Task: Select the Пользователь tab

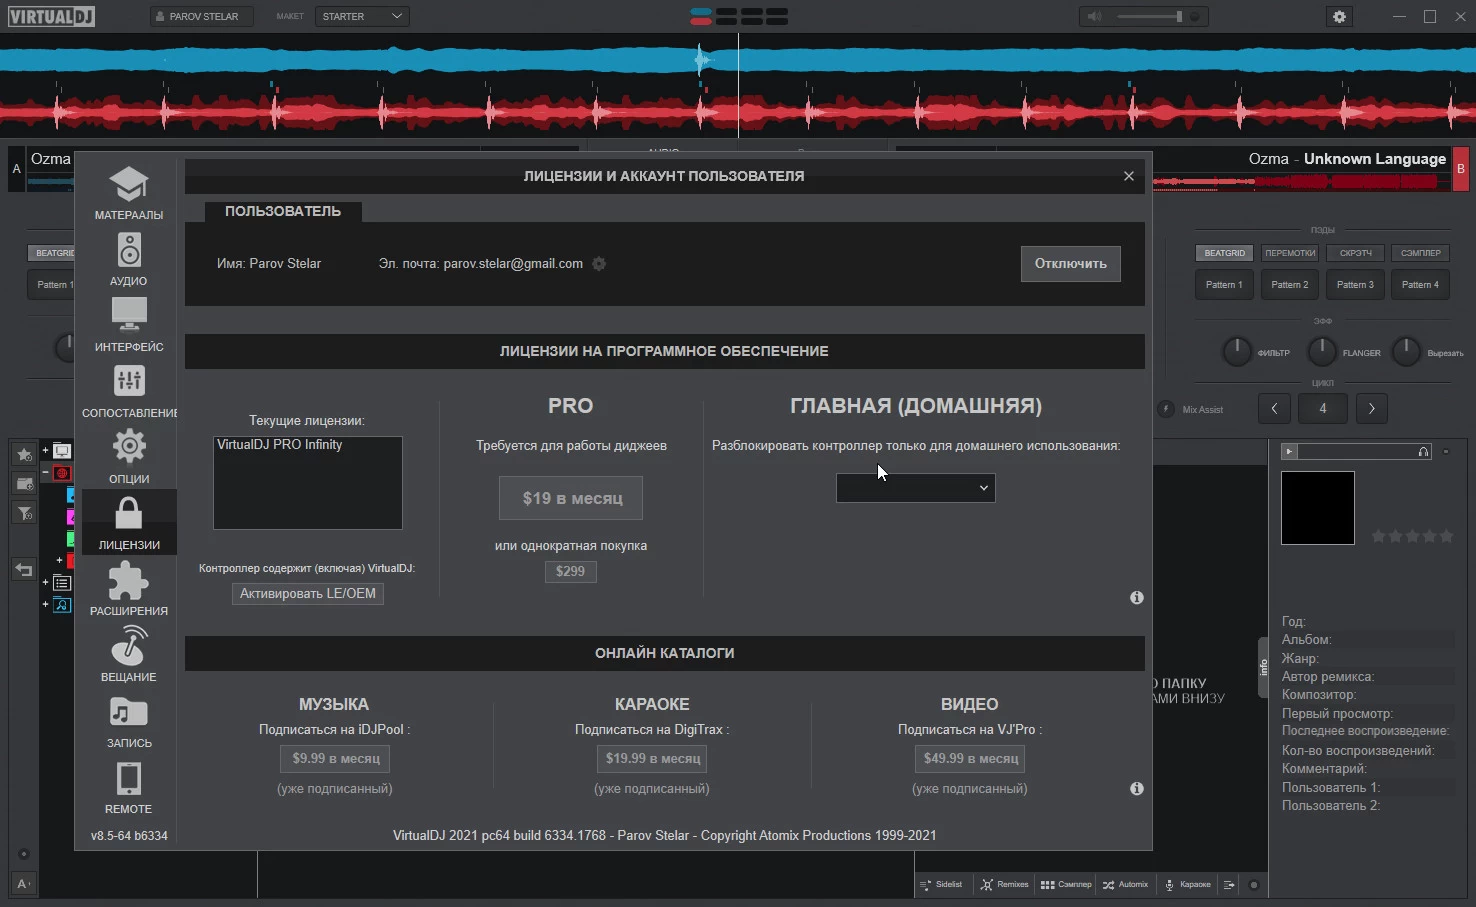Action: pyautogui.click(x=282, y=212)
